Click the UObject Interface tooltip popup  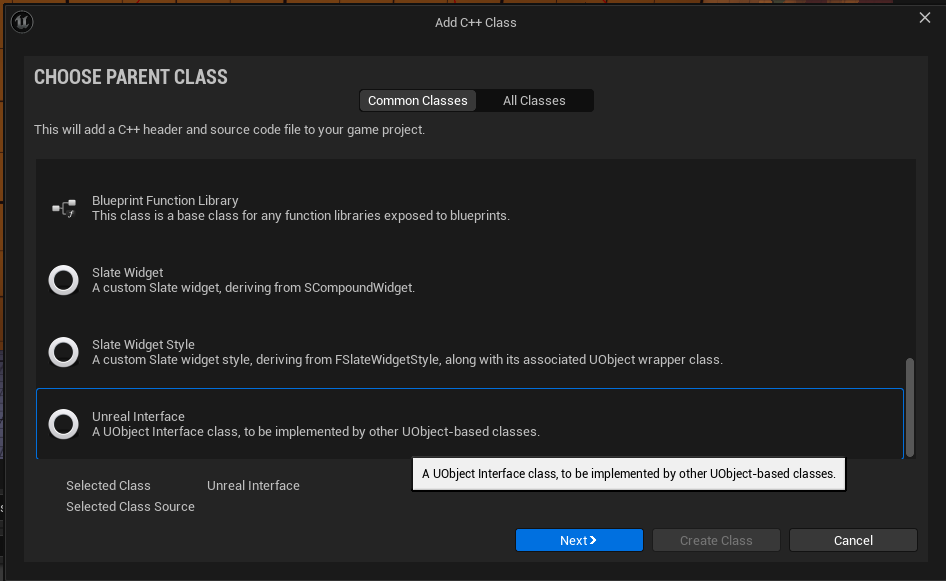pos(629,474)
